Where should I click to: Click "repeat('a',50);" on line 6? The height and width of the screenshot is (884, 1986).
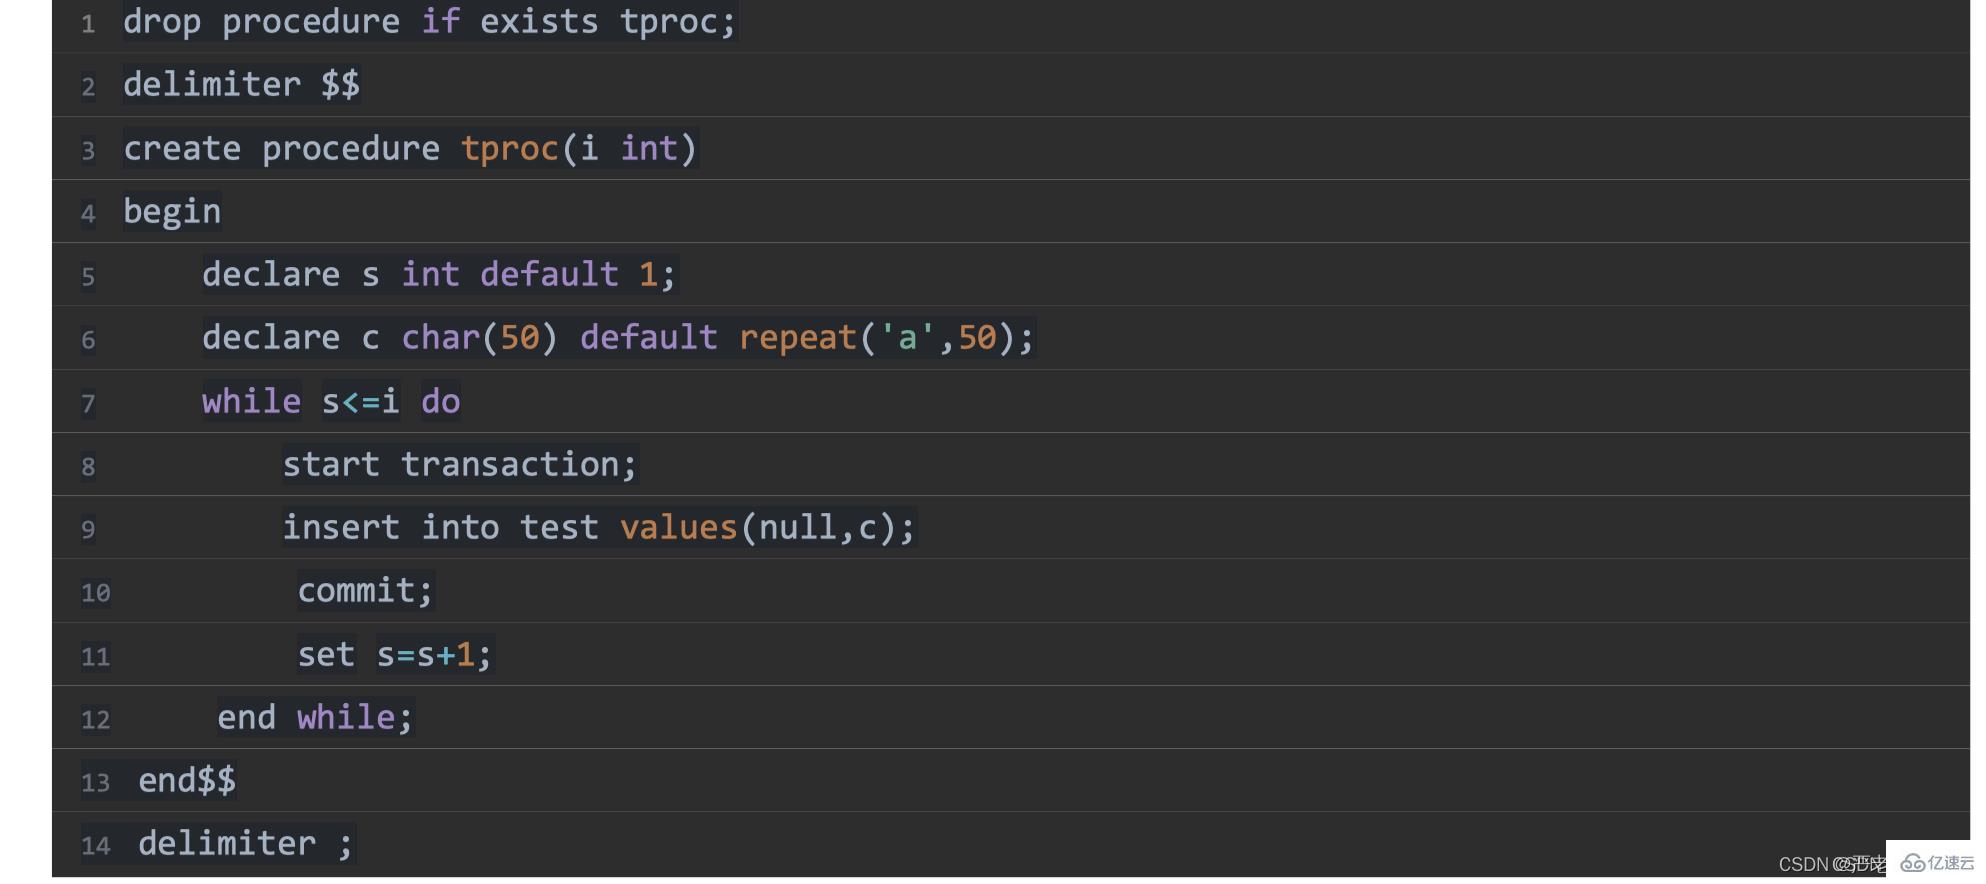click(x=887, y=337)
